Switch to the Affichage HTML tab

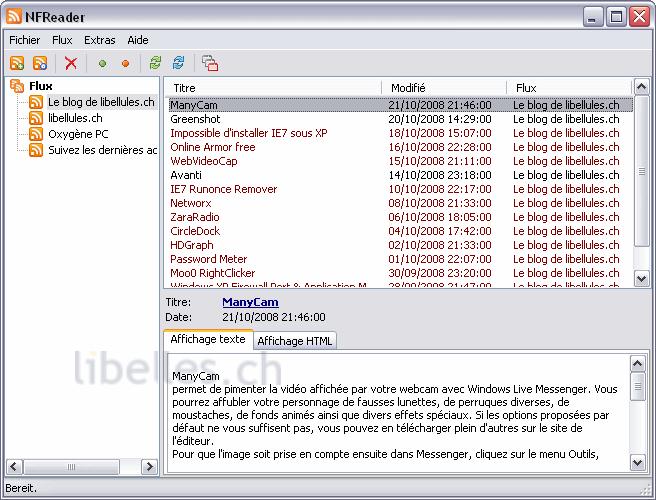coord(295,341)
